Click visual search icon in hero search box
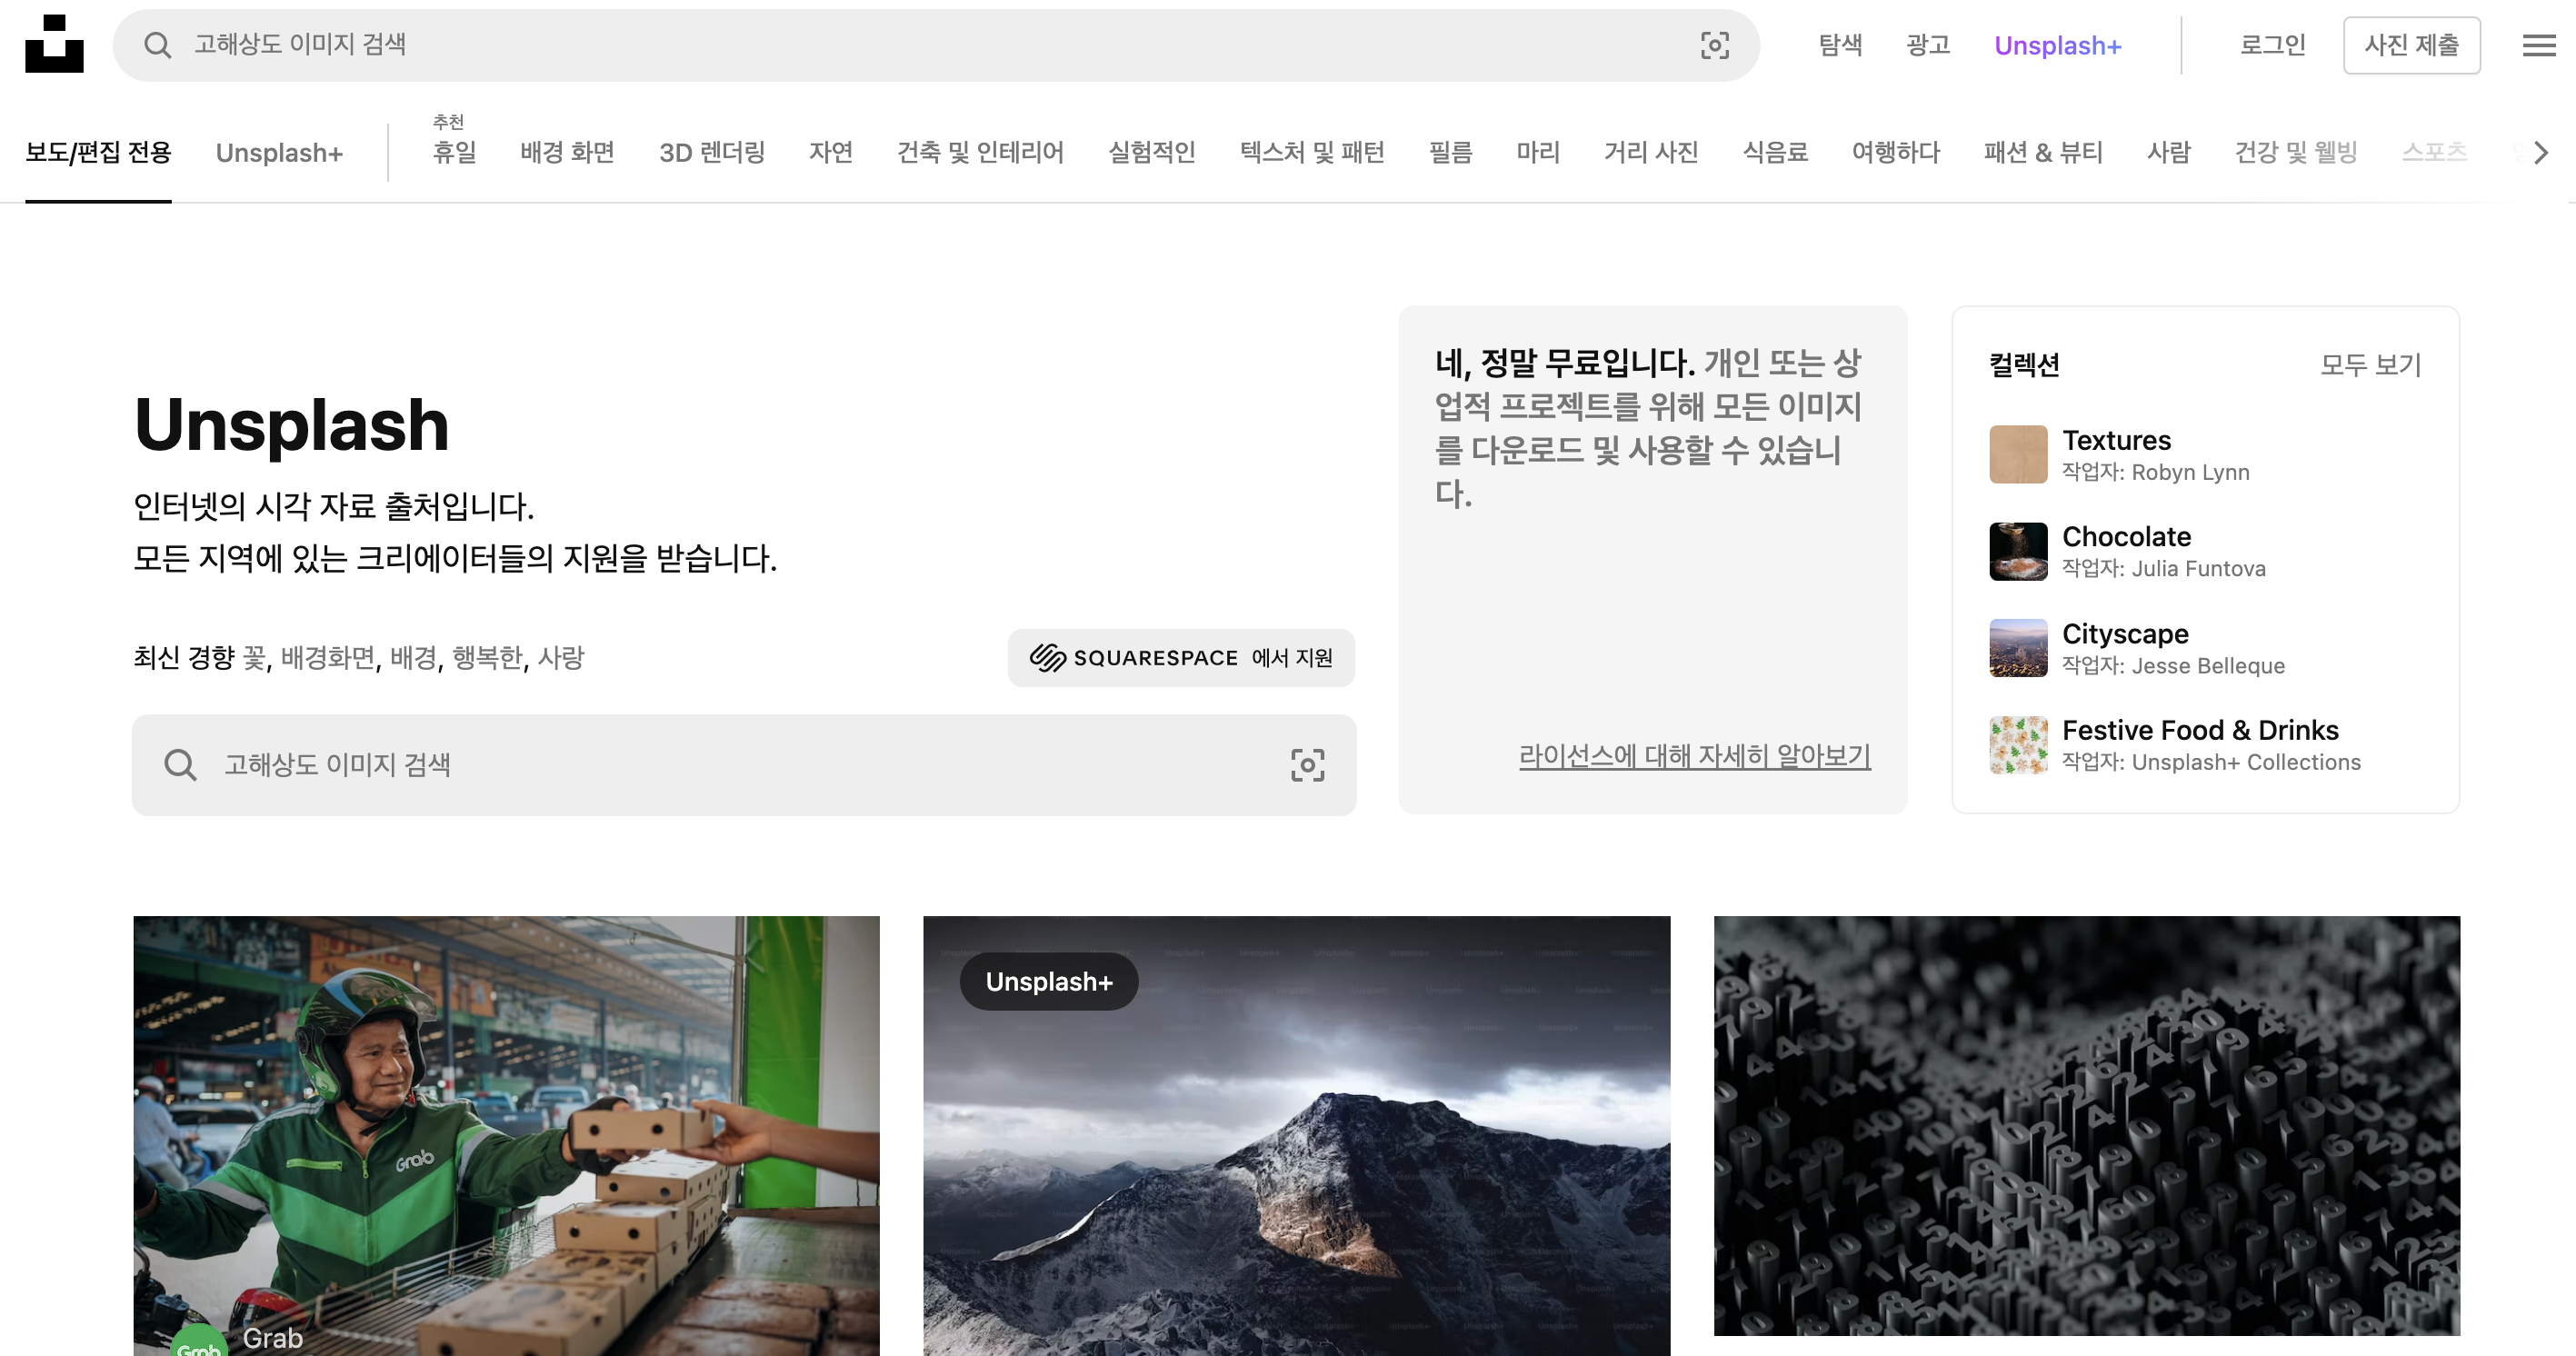Image resolution: width=2576 pixels, height=1356 pixels. 1307,765
